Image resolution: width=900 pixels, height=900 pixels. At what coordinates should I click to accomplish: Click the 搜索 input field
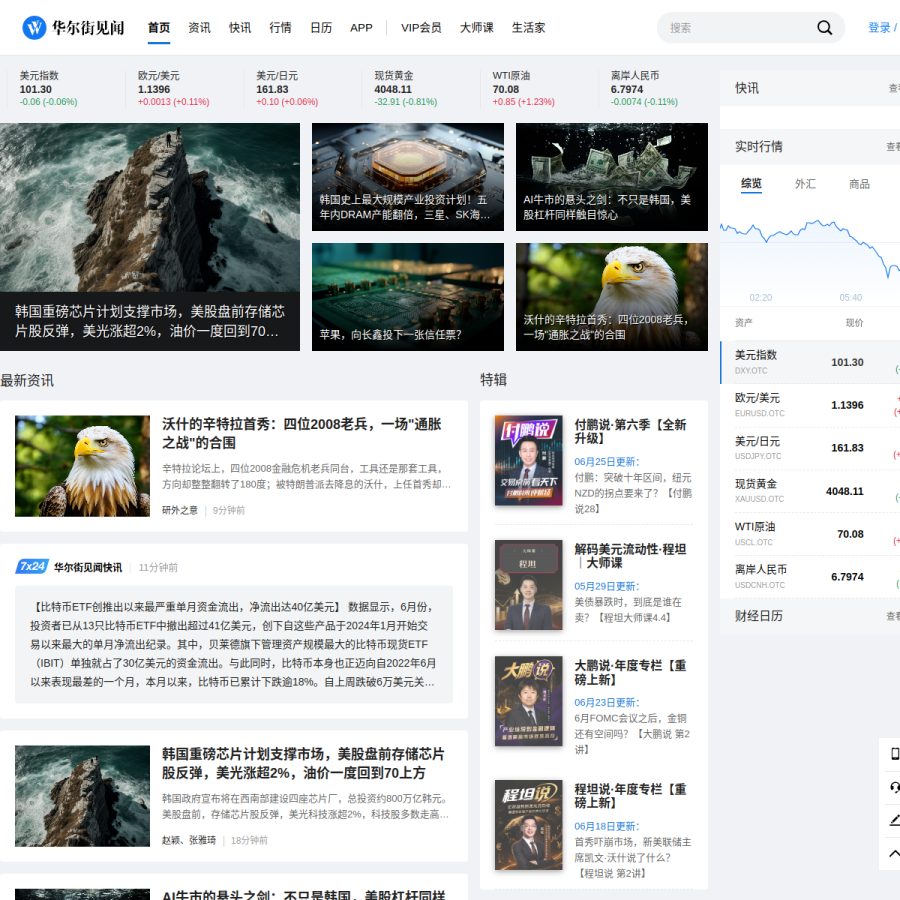point(740,28)
